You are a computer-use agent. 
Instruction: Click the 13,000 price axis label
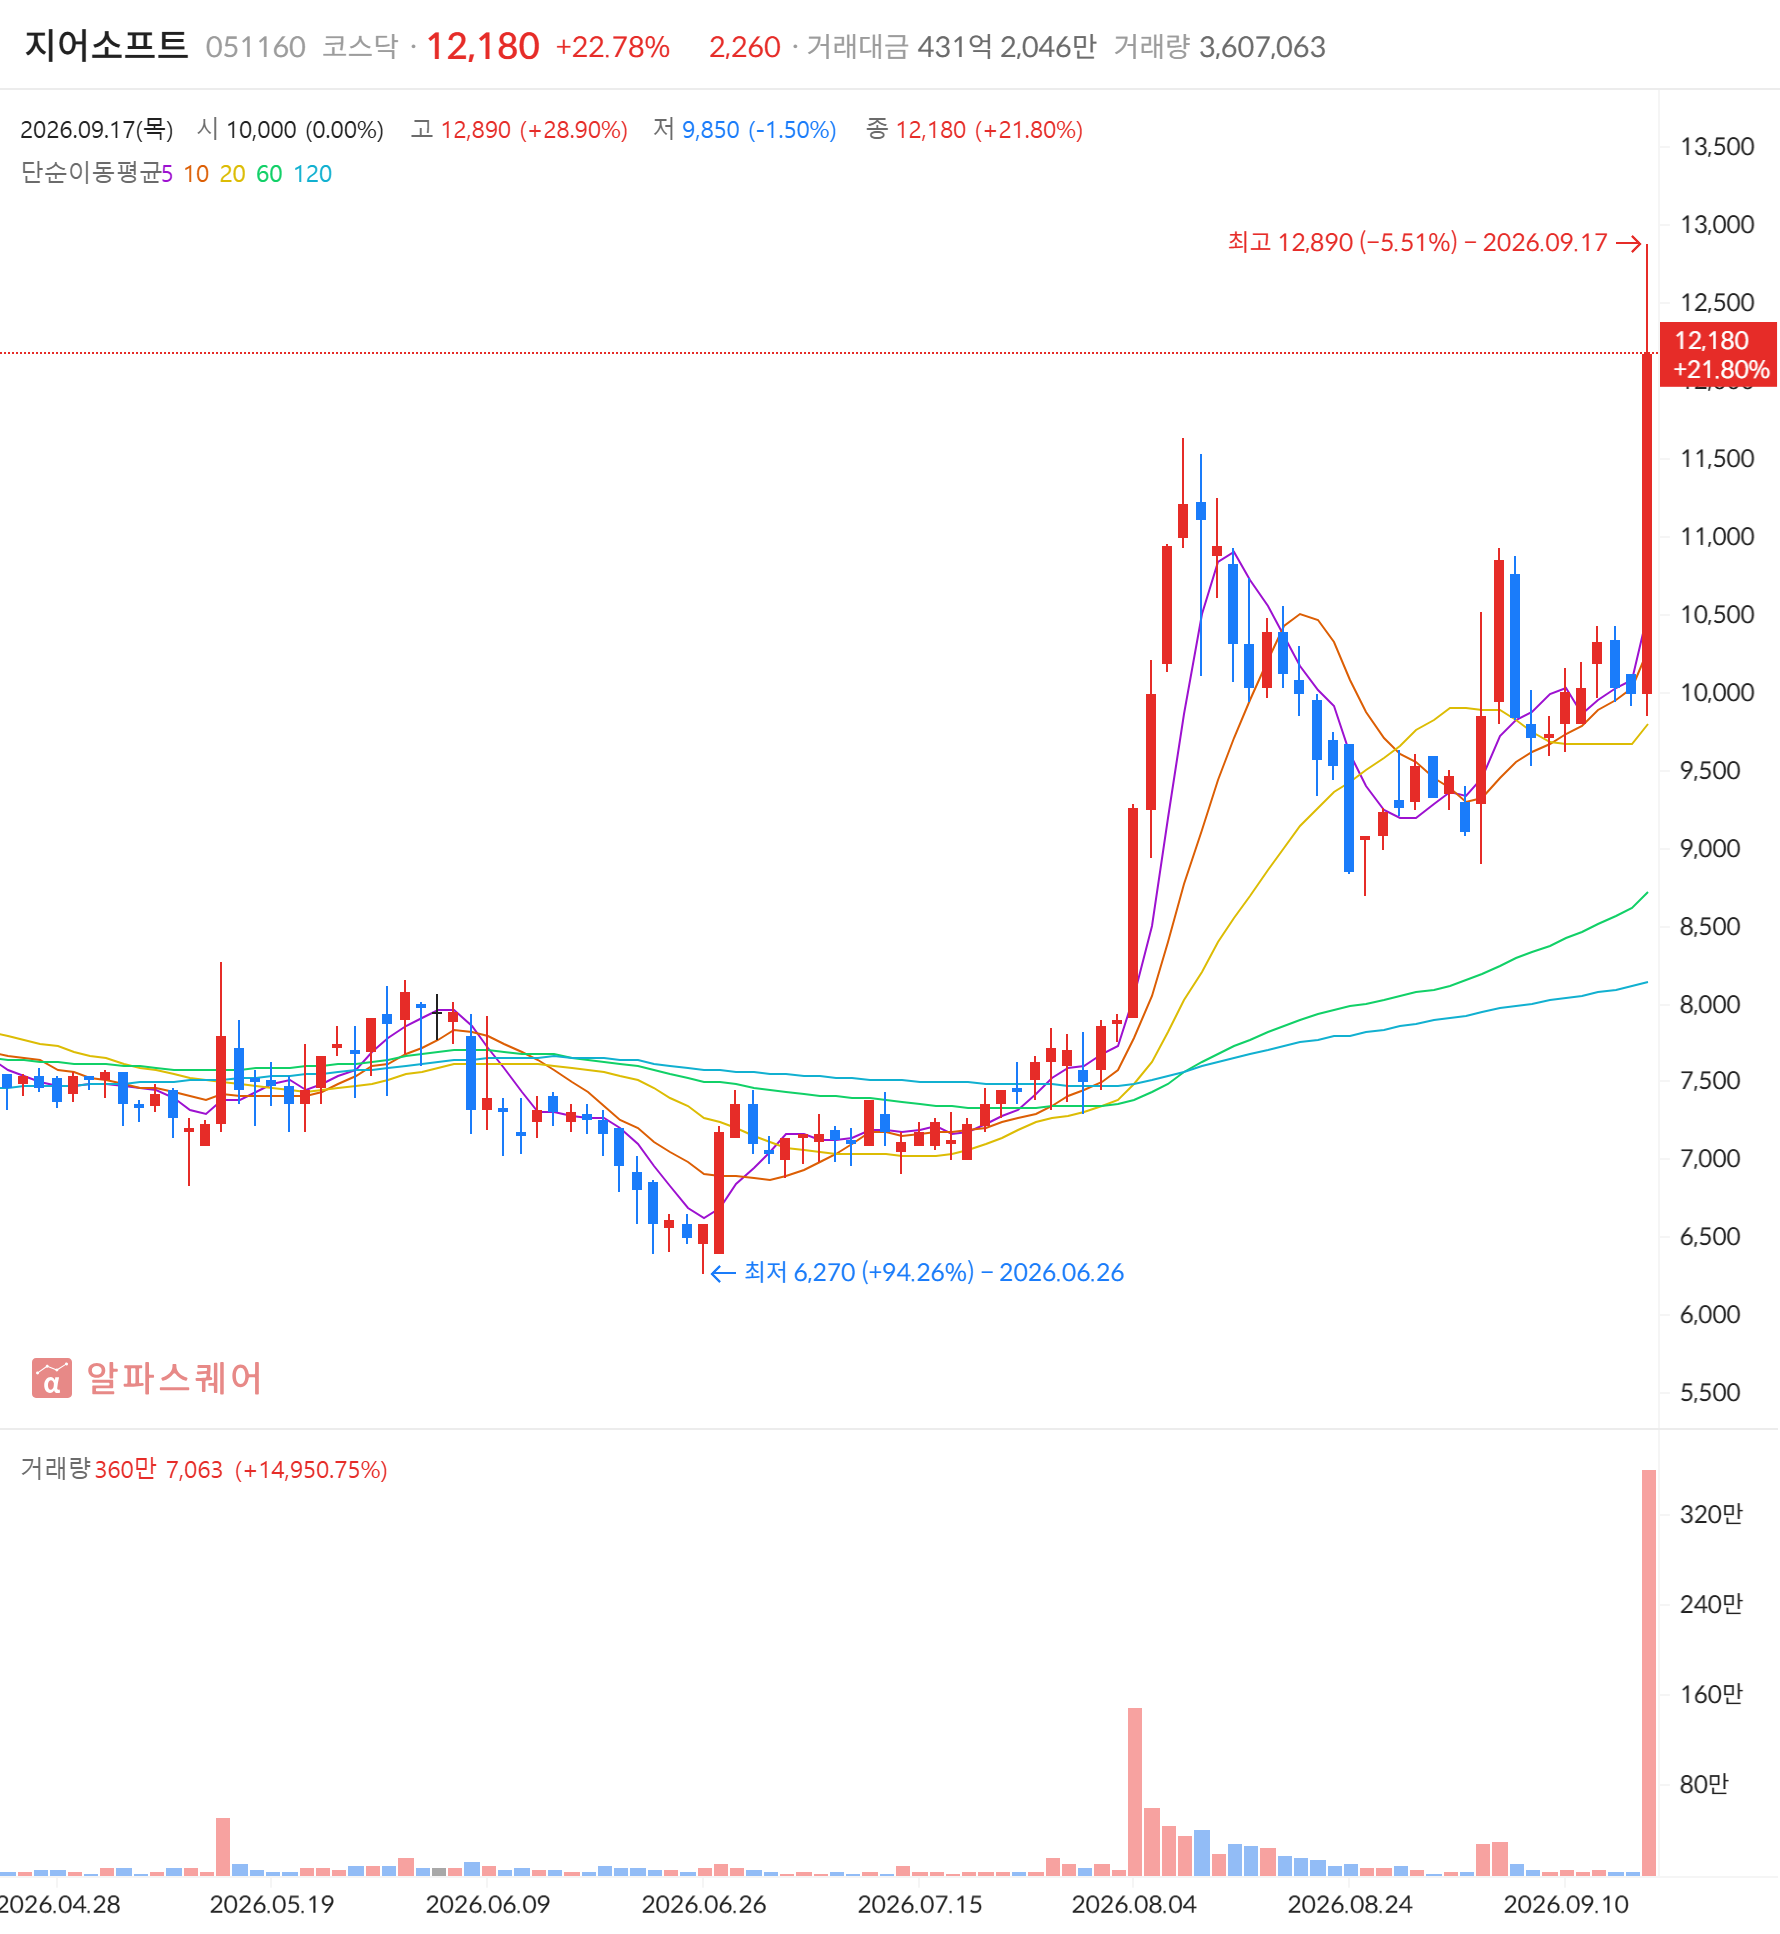1717,225
